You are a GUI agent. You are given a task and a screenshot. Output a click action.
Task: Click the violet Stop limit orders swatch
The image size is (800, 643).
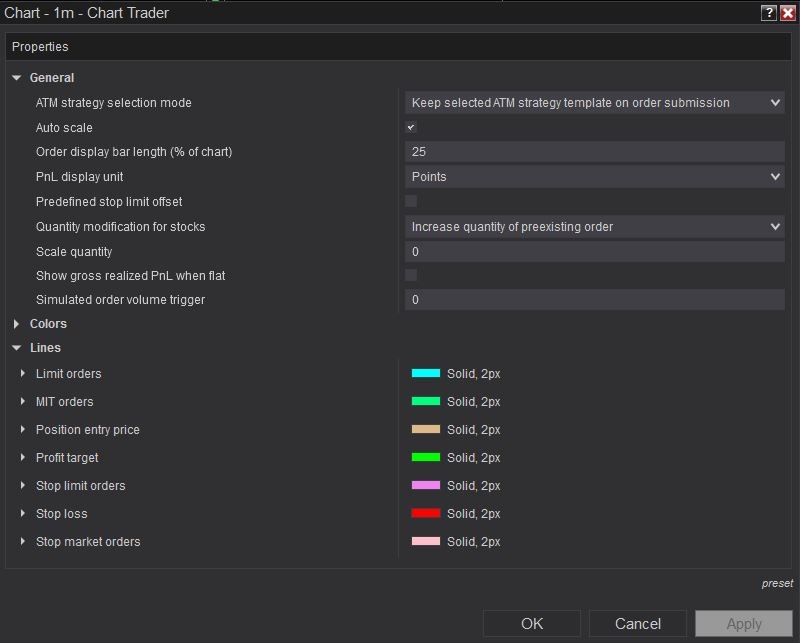(426, 485)
